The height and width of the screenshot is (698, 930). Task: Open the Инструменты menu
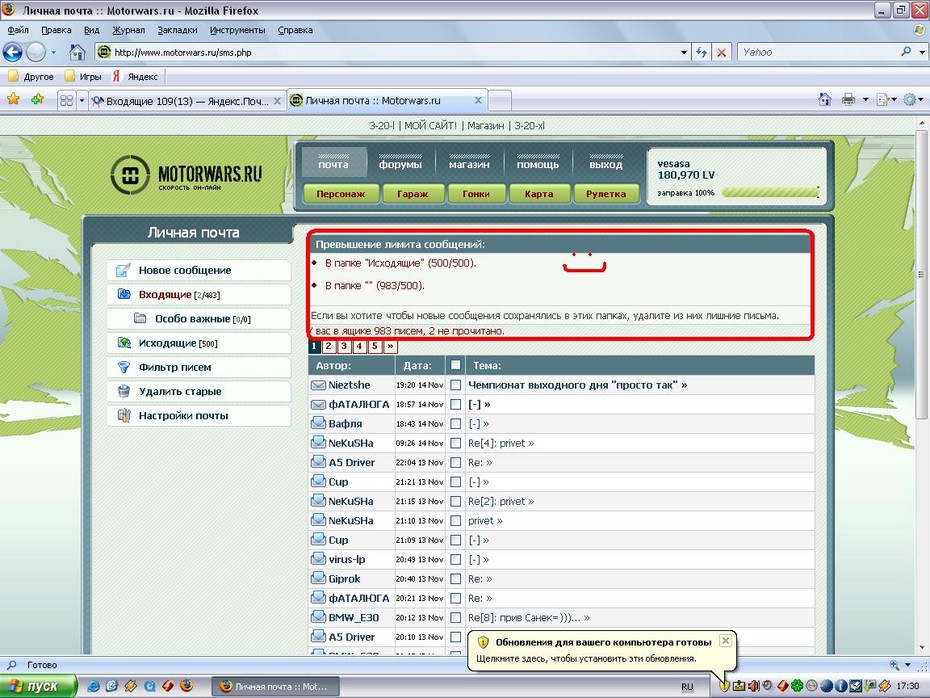click(x=237, y=30)
